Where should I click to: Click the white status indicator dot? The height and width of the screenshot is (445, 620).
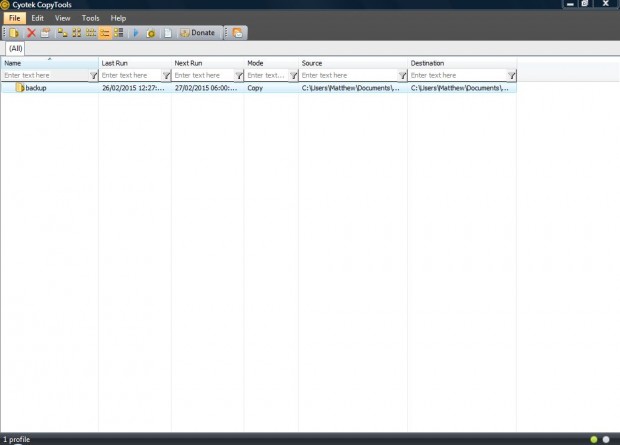[x=606, y=439]
